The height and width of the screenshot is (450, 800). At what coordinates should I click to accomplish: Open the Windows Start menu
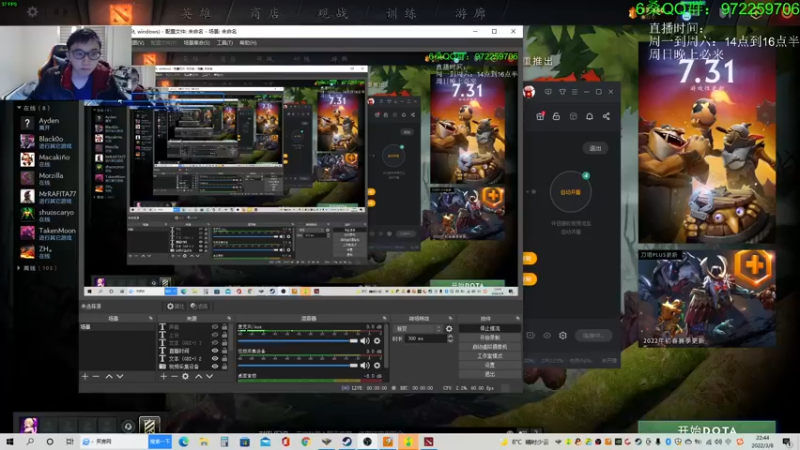[x=10, y=441]
